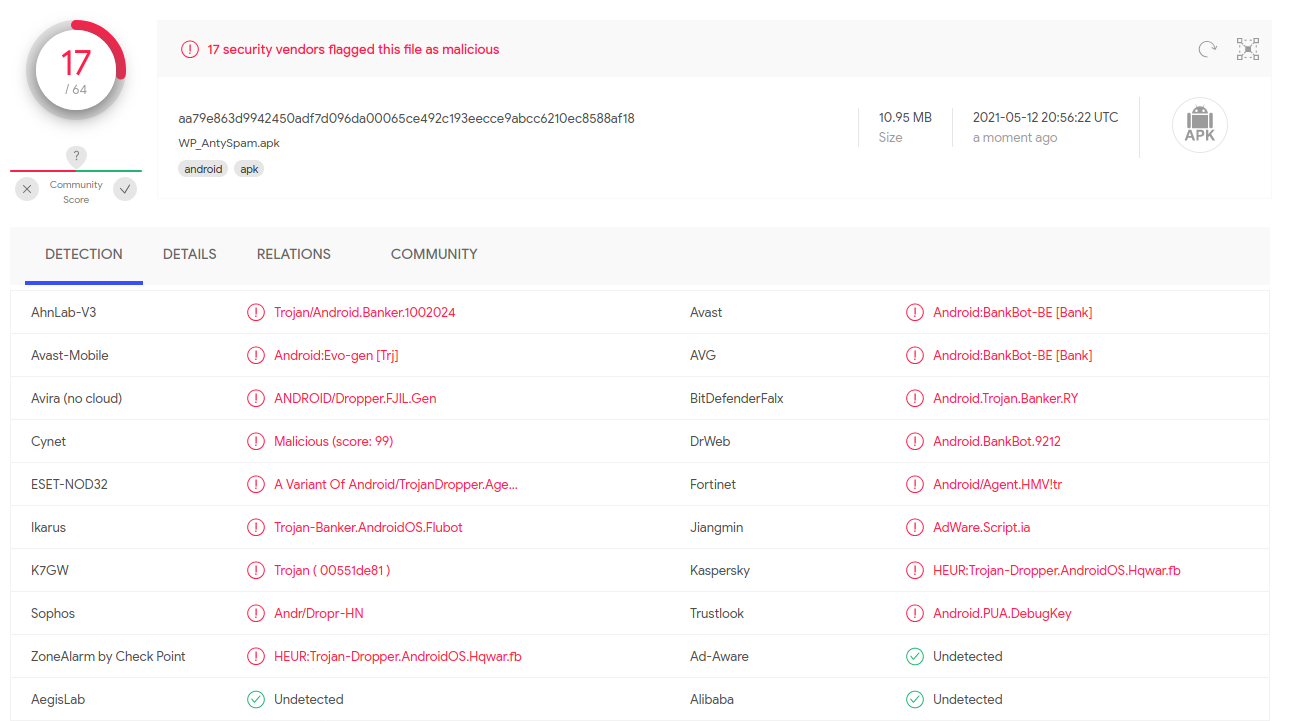1291x721 pixels.
Task: Click the WP_AntySpam.apk file name
Action: [x=229, y=143]
